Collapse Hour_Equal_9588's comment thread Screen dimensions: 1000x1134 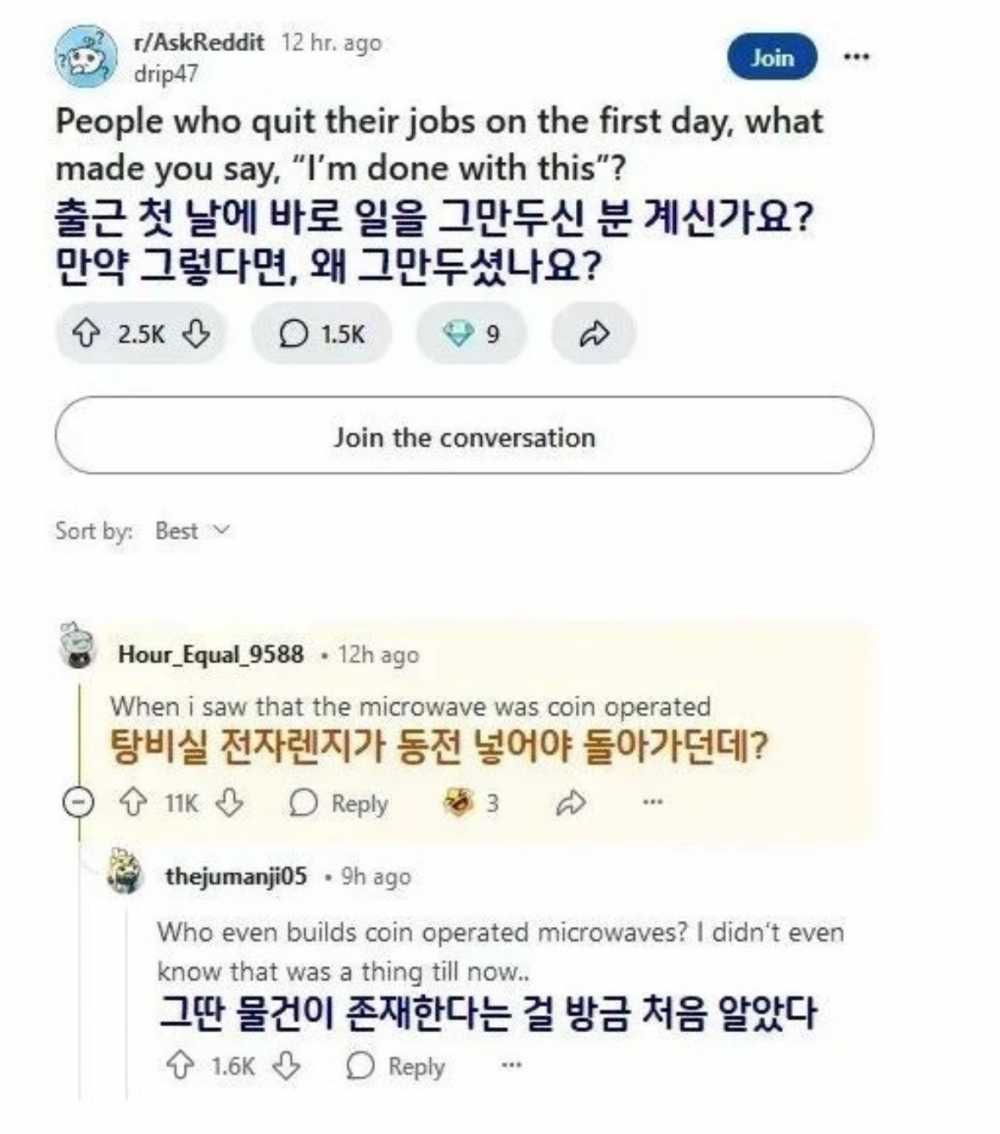point(77,803)
